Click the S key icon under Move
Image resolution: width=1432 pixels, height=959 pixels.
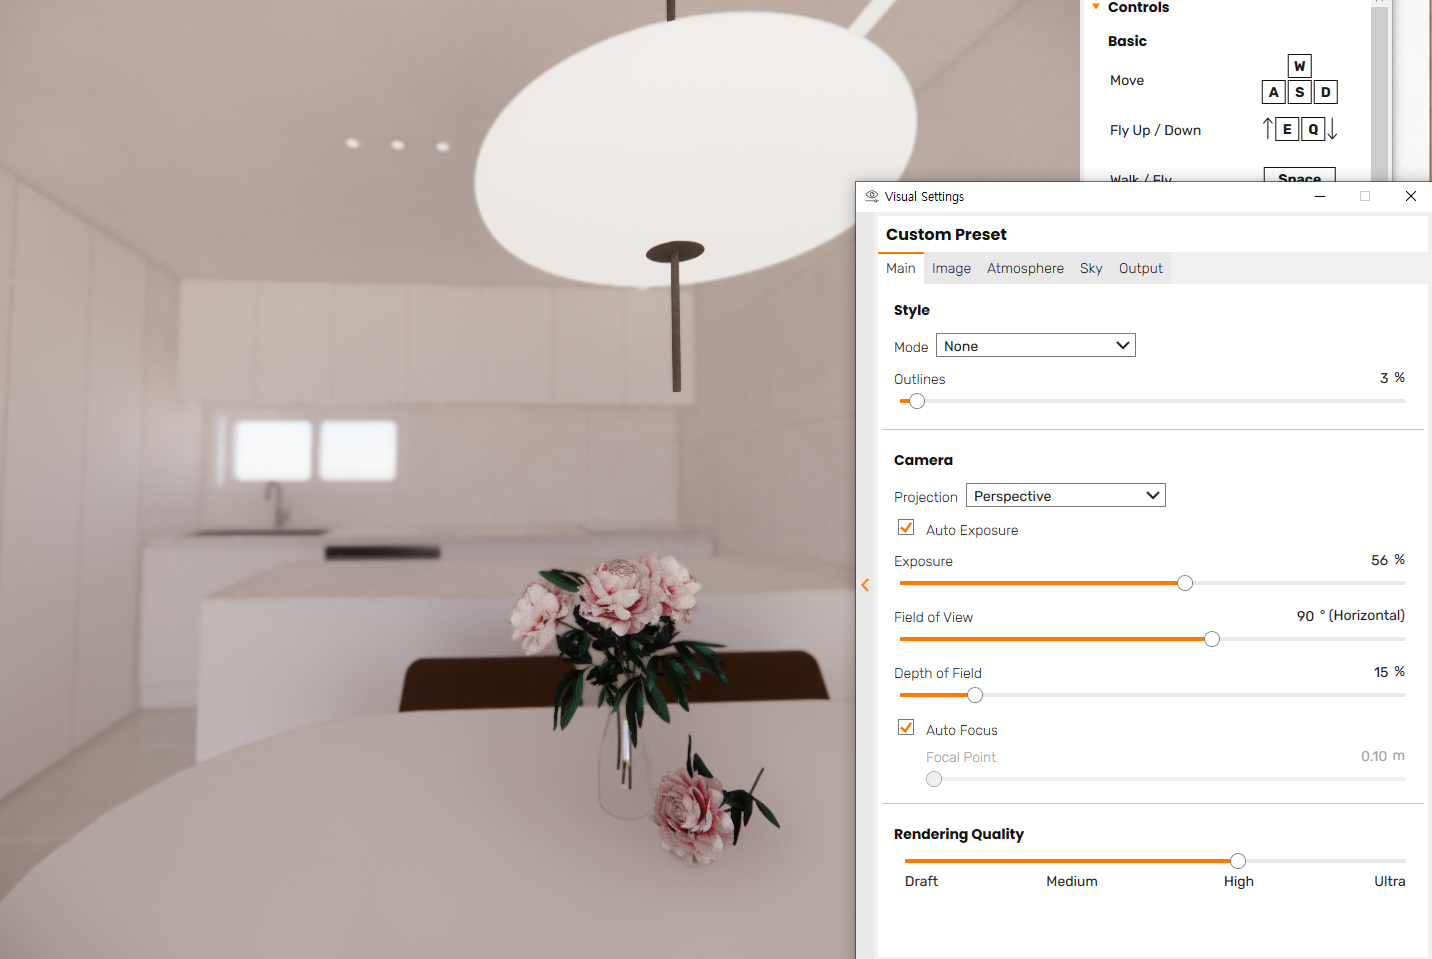click(1299, 92)
